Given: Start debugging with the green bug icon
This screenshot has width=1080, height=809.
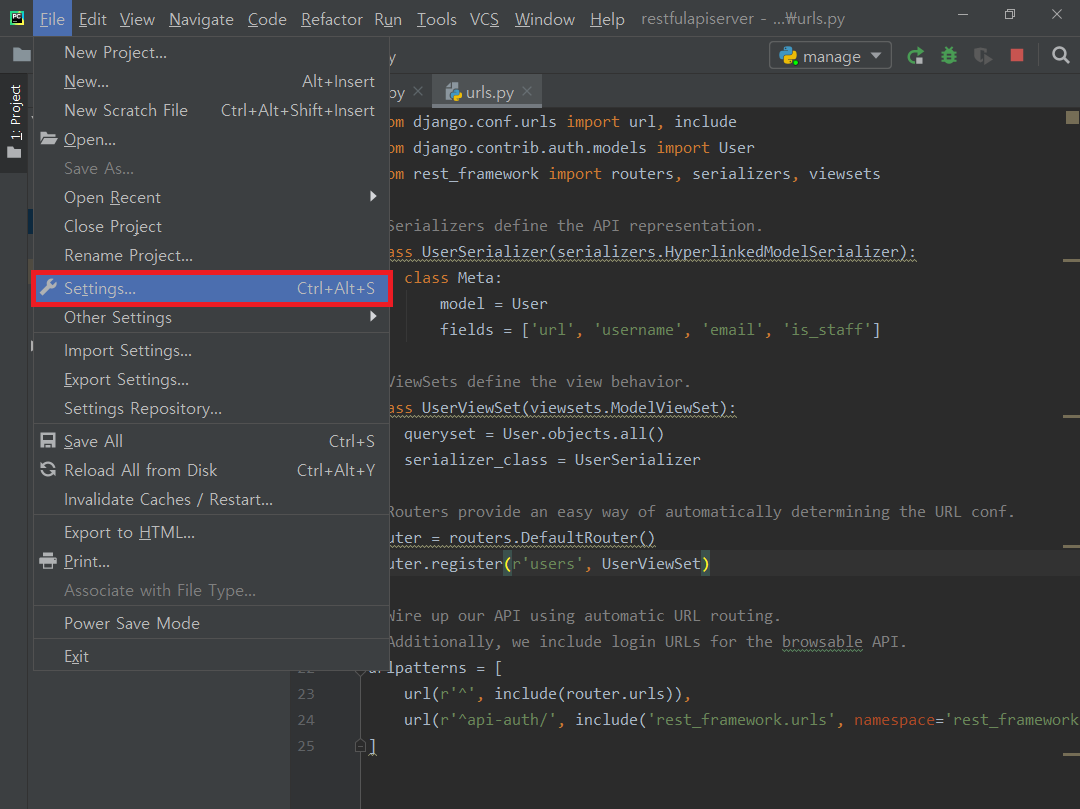Looking at the screenshot, I should [x=949, y=56].
